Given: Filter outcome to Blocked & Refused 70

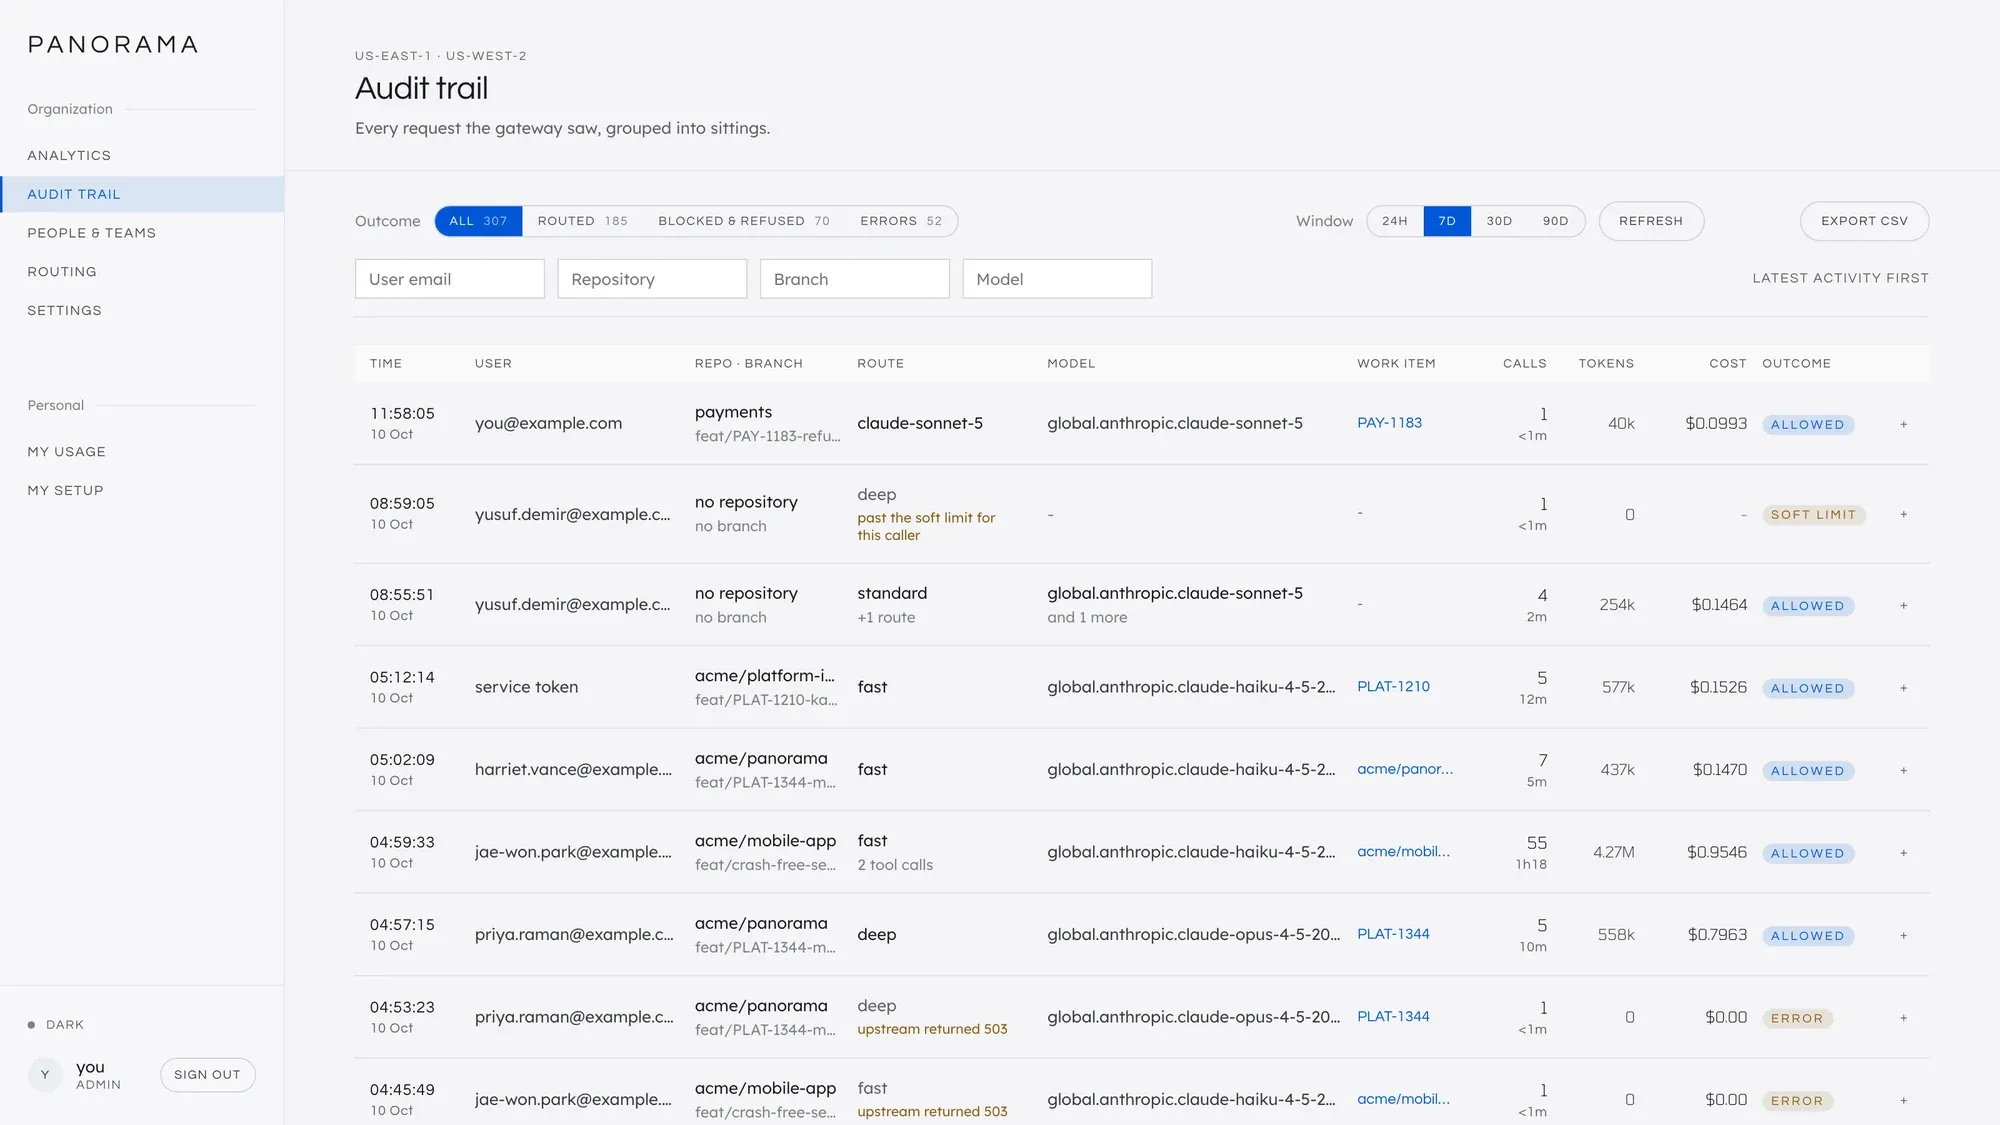Looking at the screenshot, I should click(x=743, y=221).
